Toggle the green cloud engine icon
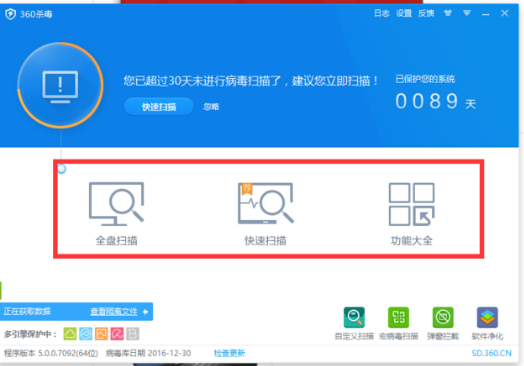The image size is (524, 366). [70, 334]
